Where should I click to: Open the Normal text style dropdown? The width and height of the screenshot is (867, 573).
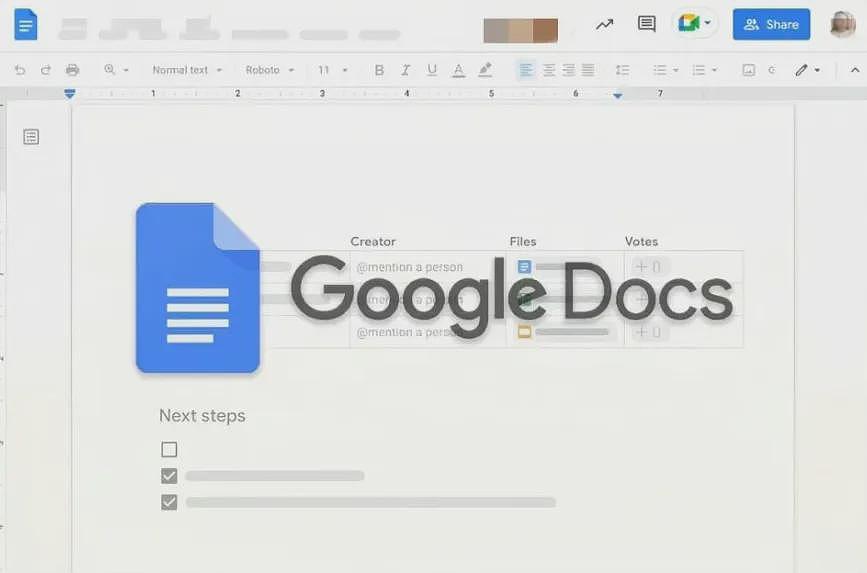pyautogui.click(x=187, y=70)
